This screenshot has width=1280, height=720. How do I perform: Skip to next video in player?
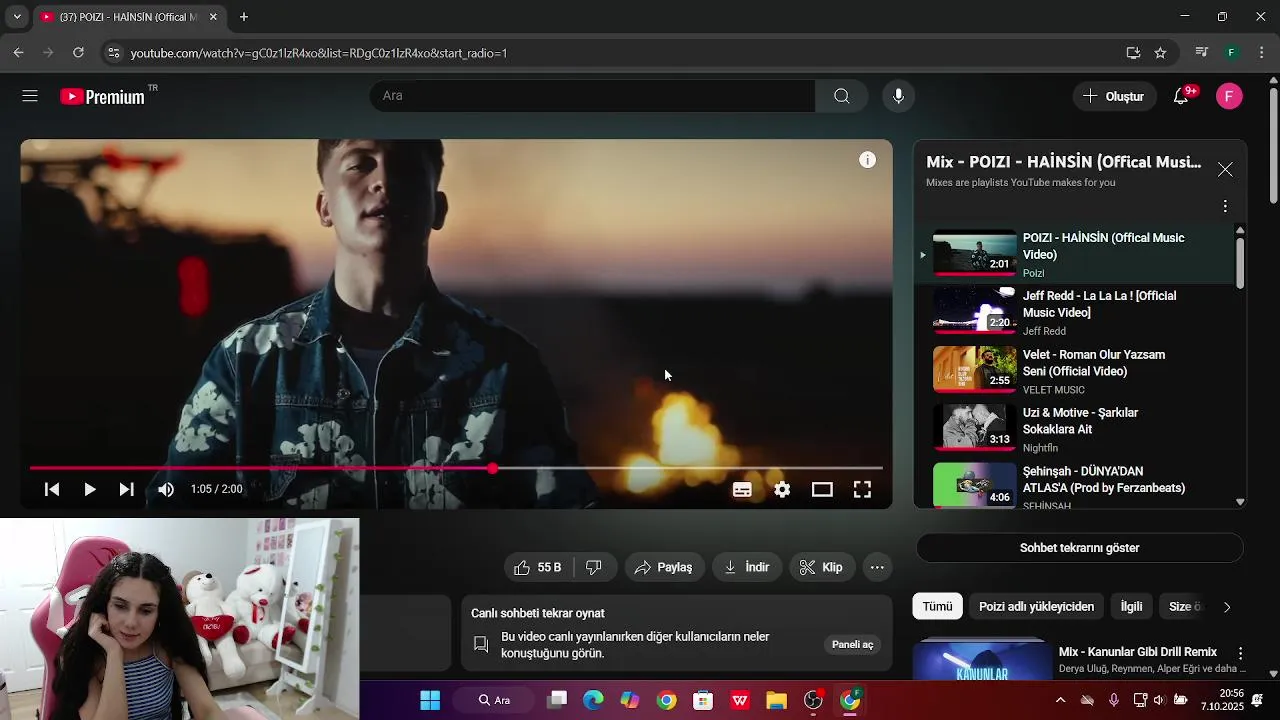pos(126,489)
